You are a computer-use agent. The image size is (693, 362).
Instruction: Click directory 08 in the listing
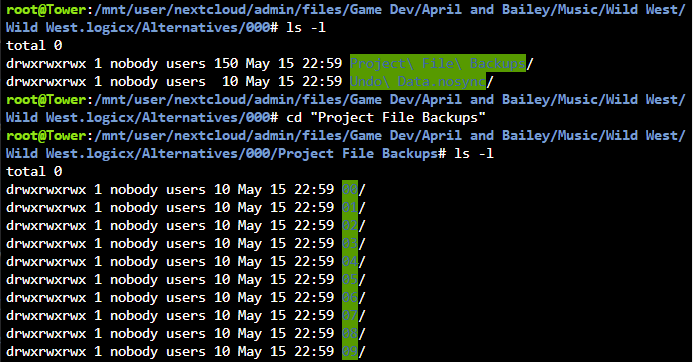pyautogui.click(x=350, y=333)
